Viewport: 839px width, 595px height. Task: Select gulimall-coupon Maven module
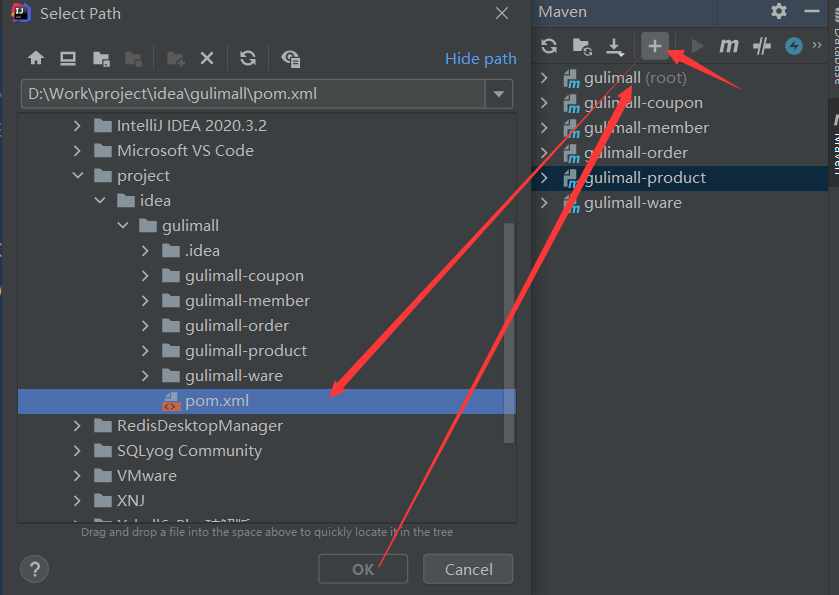coord(643,103)
